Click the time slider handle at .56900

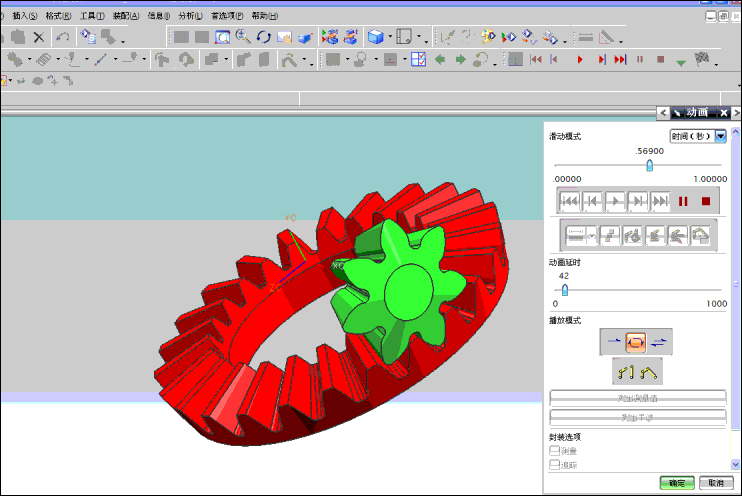point(649,165)
